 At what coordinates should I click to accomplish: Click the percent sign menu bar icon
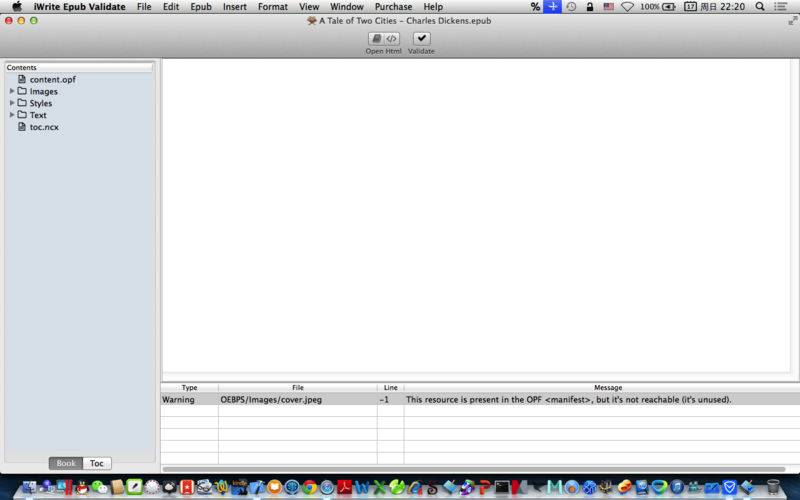(x=535, y=7)
